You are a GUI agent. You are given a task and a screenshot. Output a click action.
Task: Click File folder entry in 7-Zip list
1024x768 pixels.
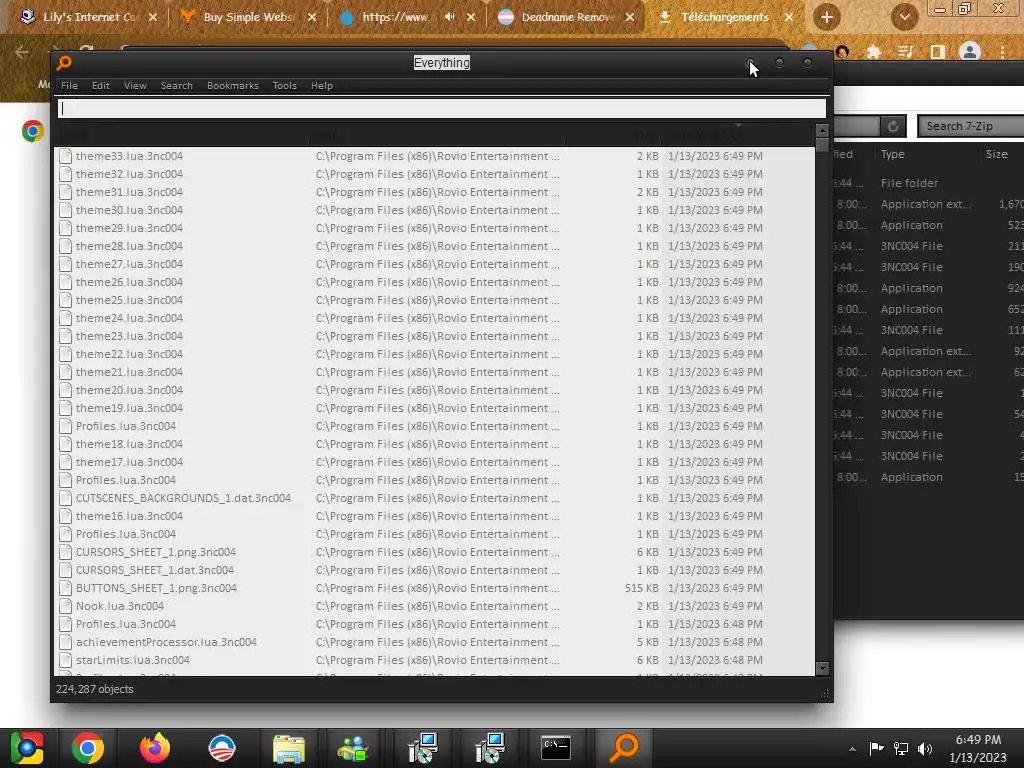pos(909,183)
